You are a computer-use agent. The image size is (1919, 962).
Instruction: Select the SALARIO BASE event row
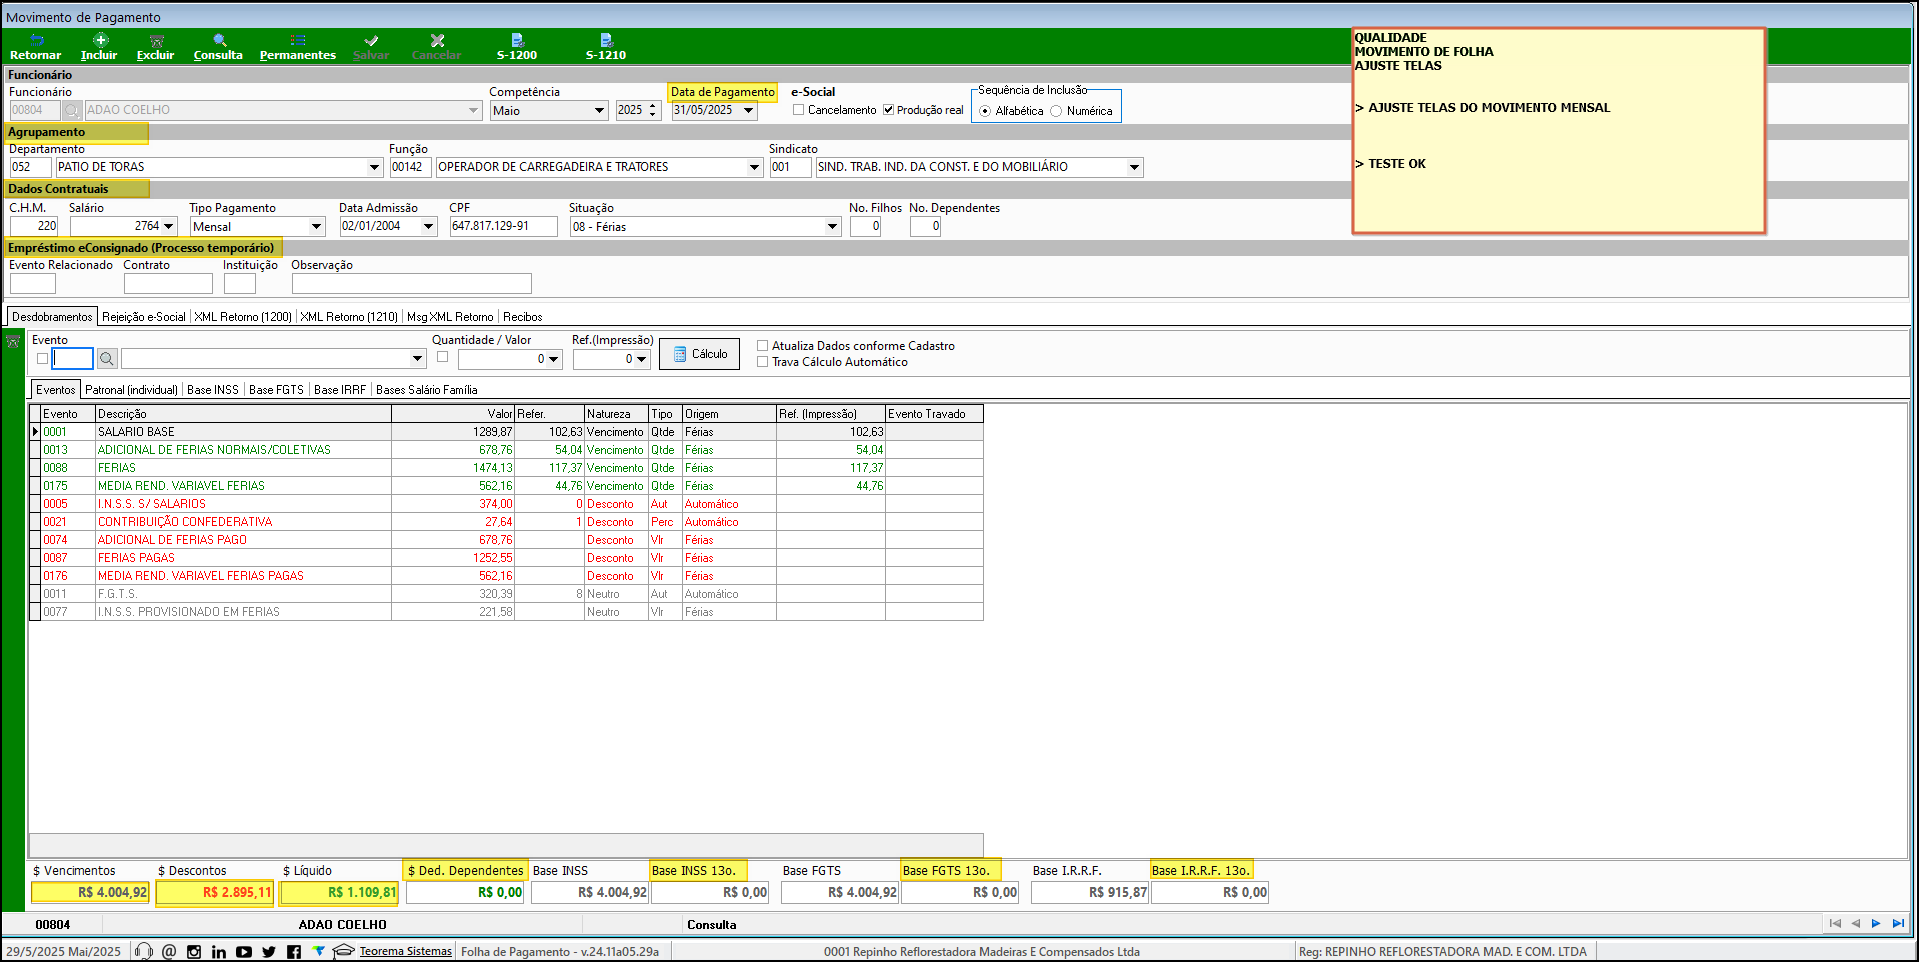click(506, 432)
